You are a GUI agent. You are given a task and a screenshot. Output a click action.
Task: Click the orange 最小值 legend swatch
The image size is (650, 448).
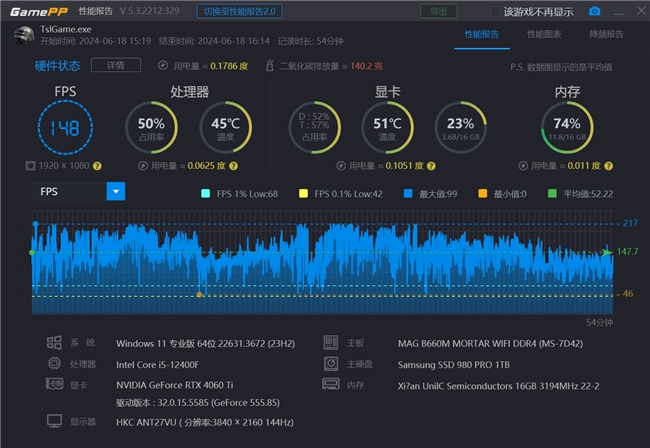483,194
